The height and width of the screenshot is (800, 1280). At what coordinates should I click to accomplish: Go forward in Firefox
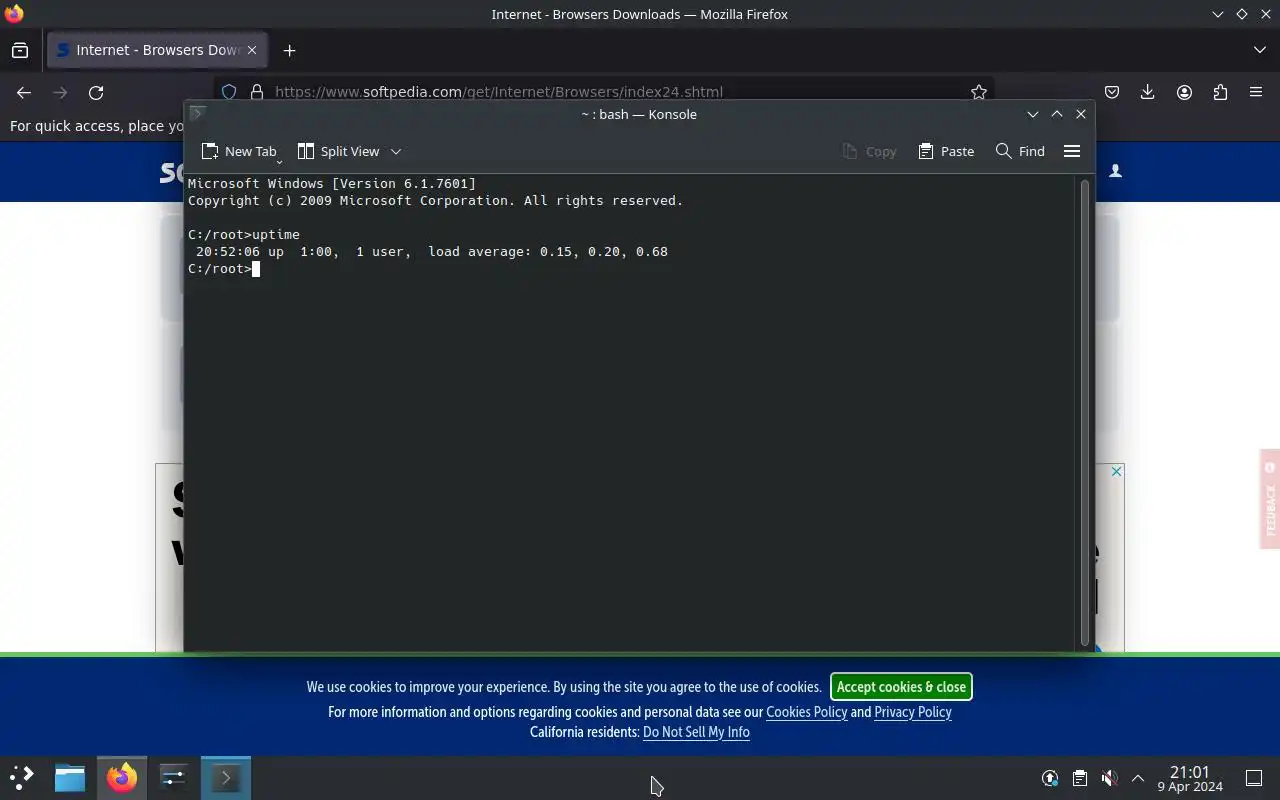[x=60, y=92]
